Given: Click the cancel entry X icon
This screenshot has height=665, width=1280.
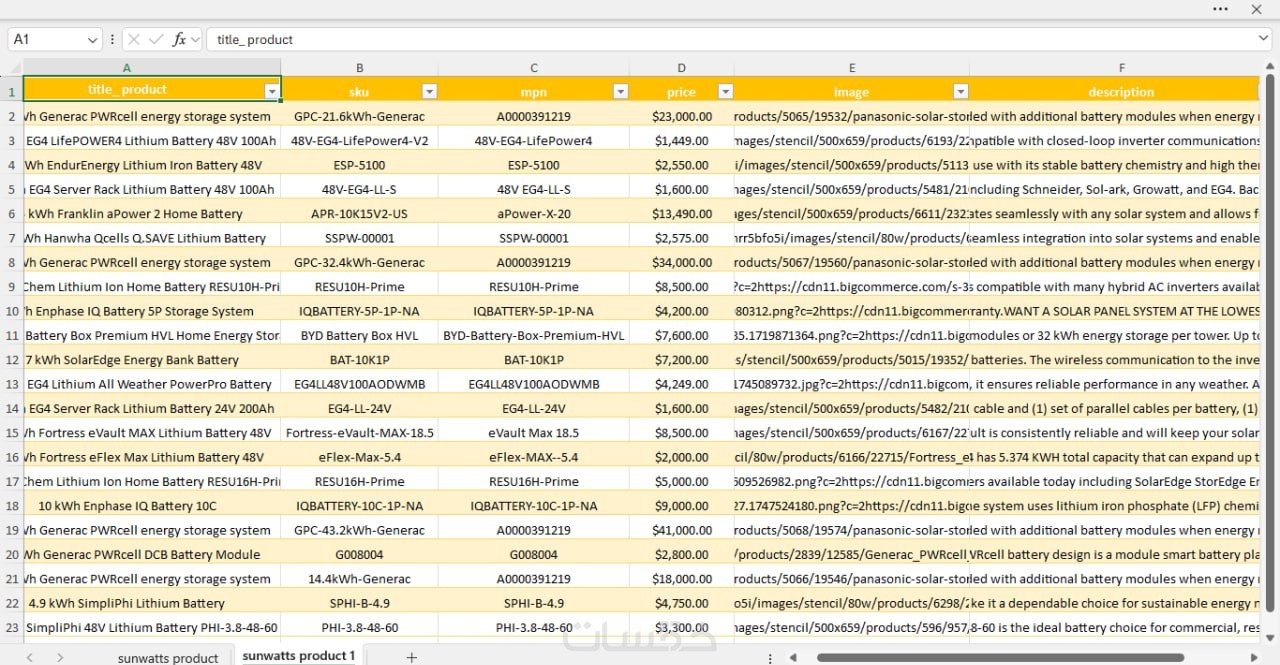Looking at the screenshot, I should pos(134,39).
